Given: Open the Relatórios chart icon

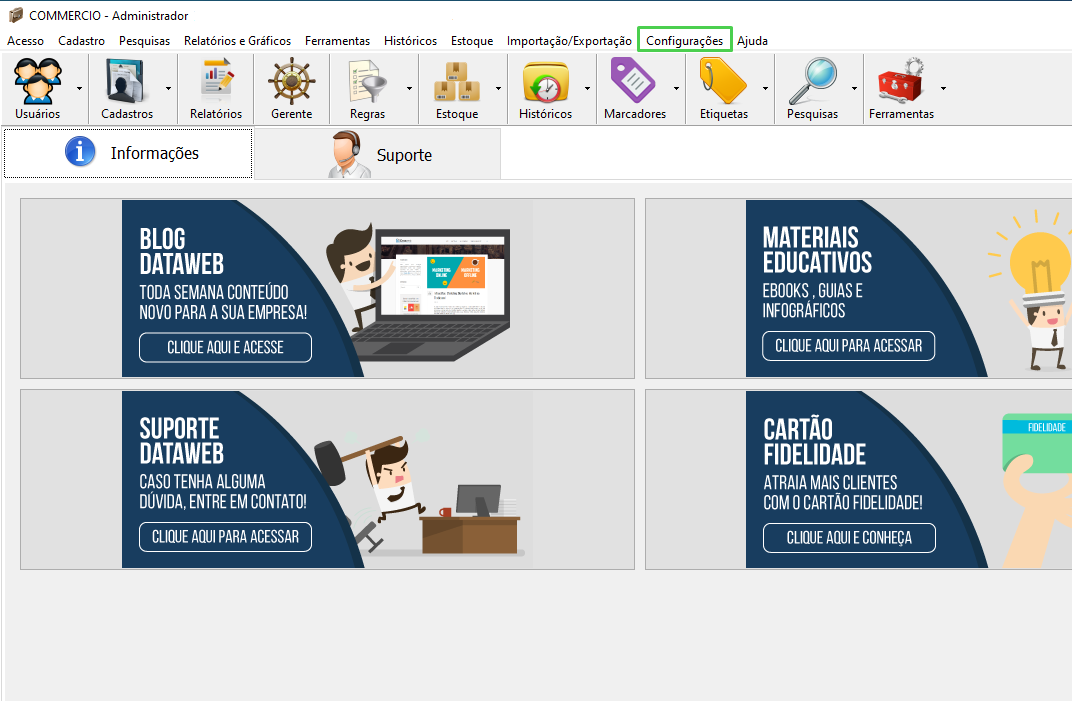Looking at the screenshot, I should [x=216, y=81].
